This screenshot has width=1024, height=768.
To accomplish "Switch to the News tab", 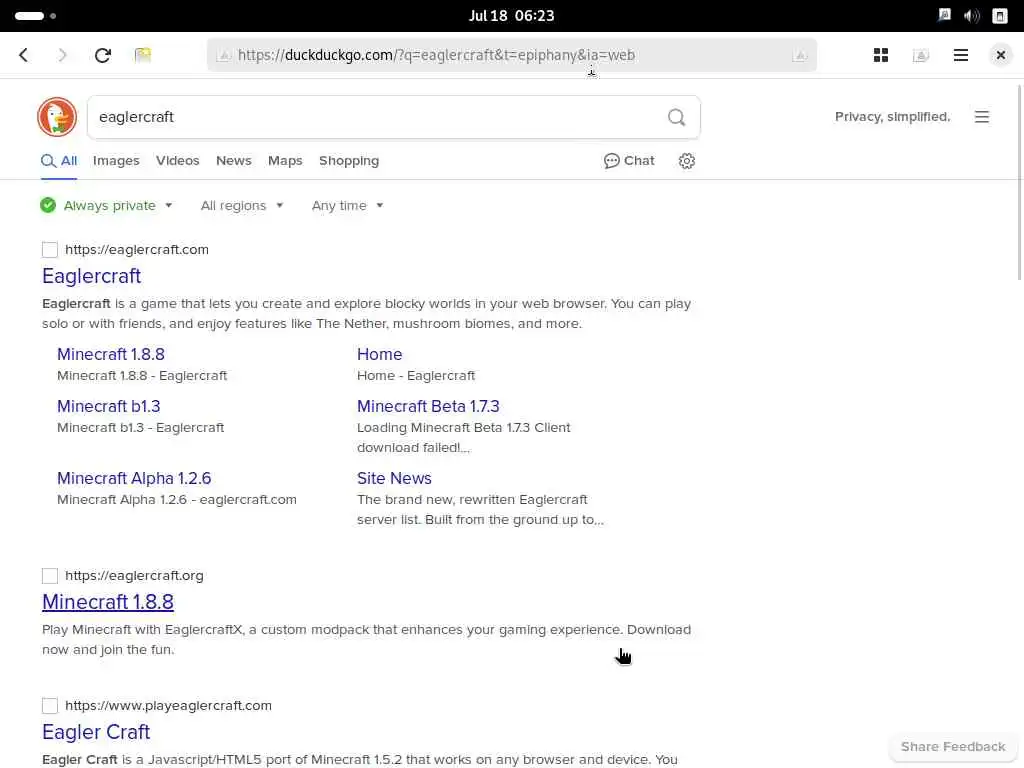I will click(x=234, y=161).
